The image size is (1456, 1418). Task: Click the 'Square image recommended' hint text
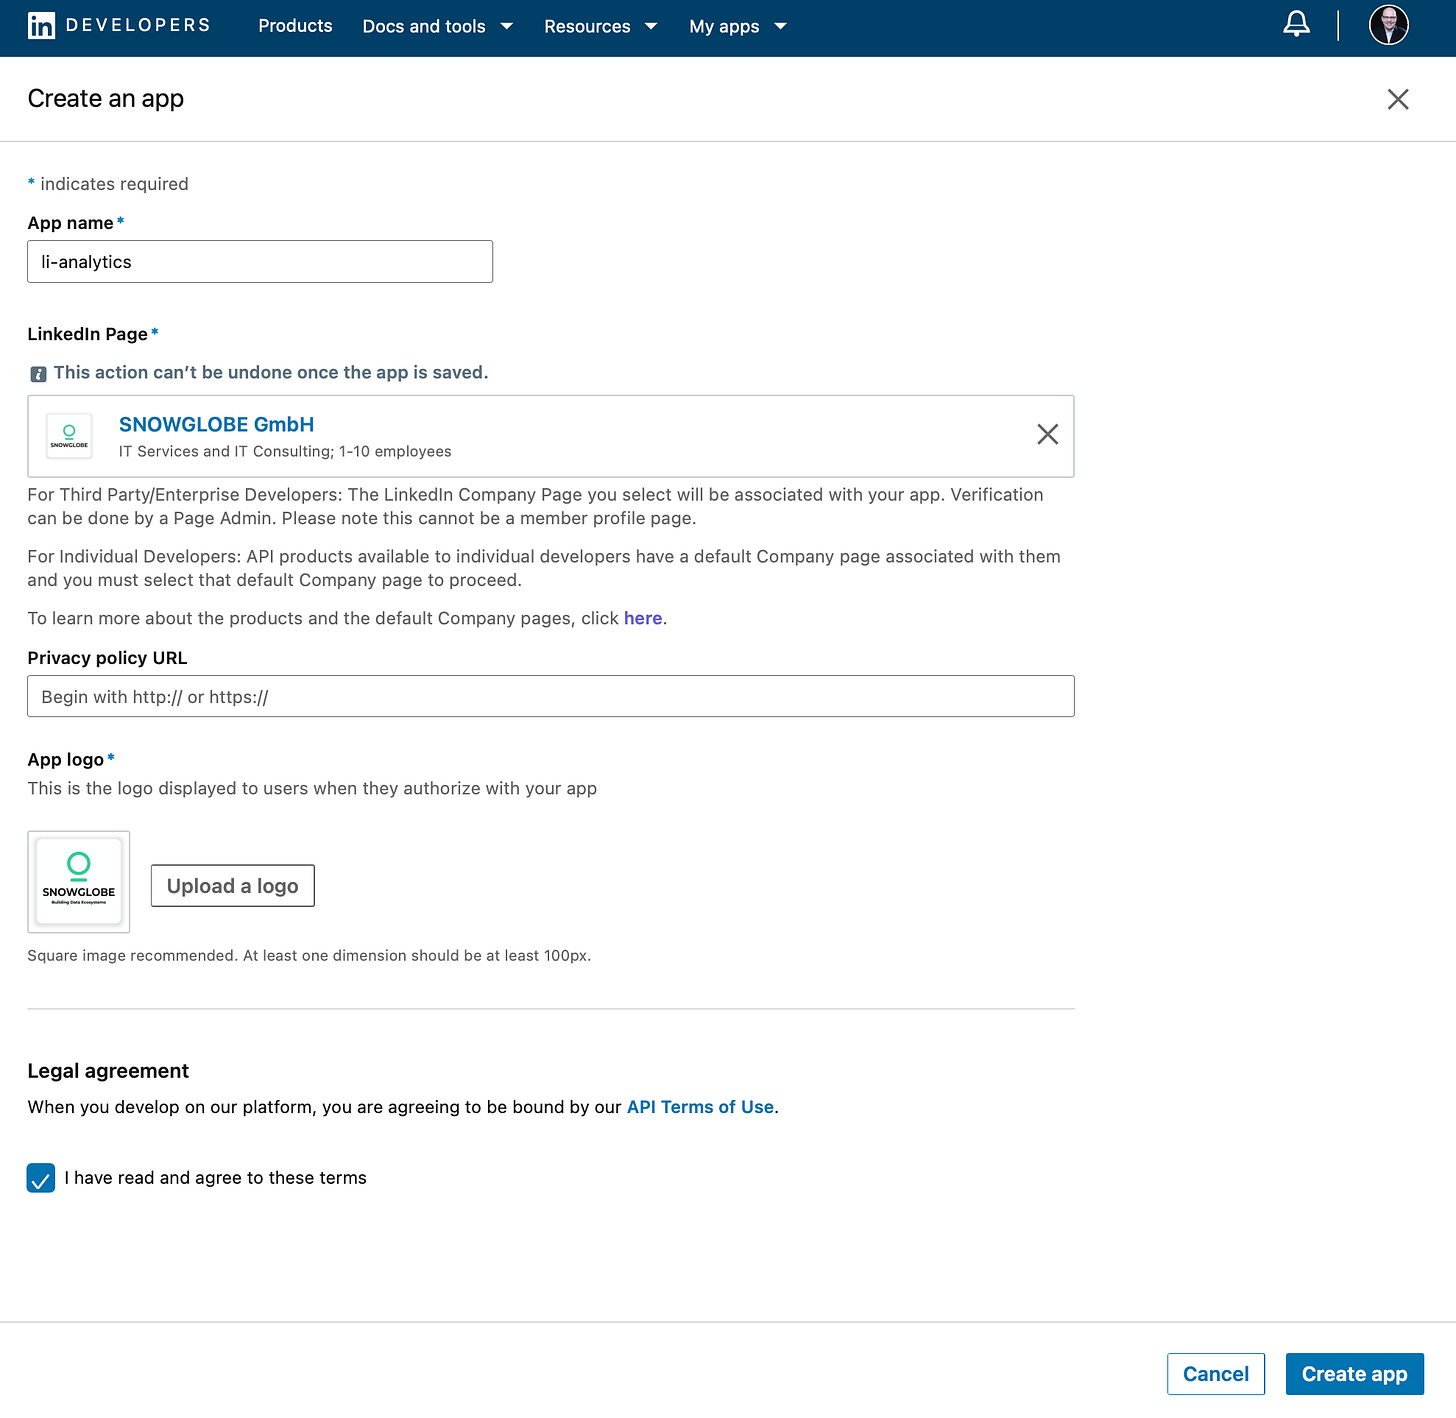(309, 956)
